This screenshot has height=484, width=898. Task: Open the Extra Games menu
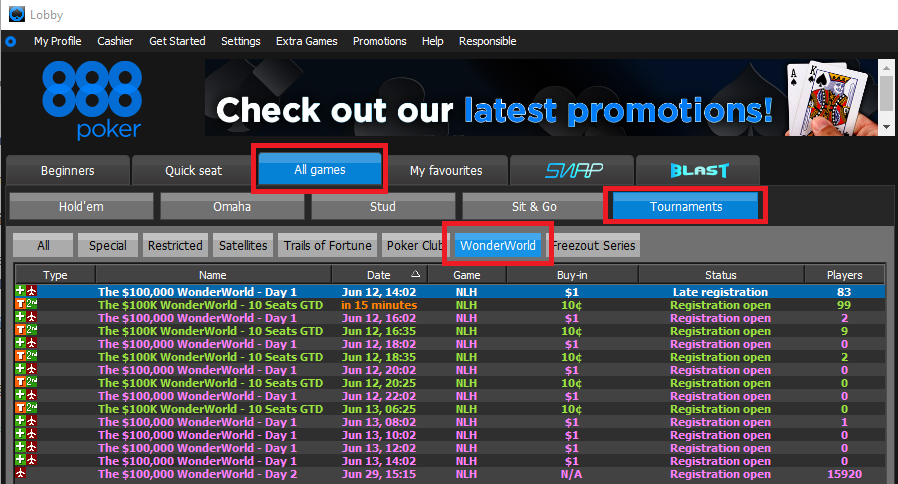click(x=306, y=41)
